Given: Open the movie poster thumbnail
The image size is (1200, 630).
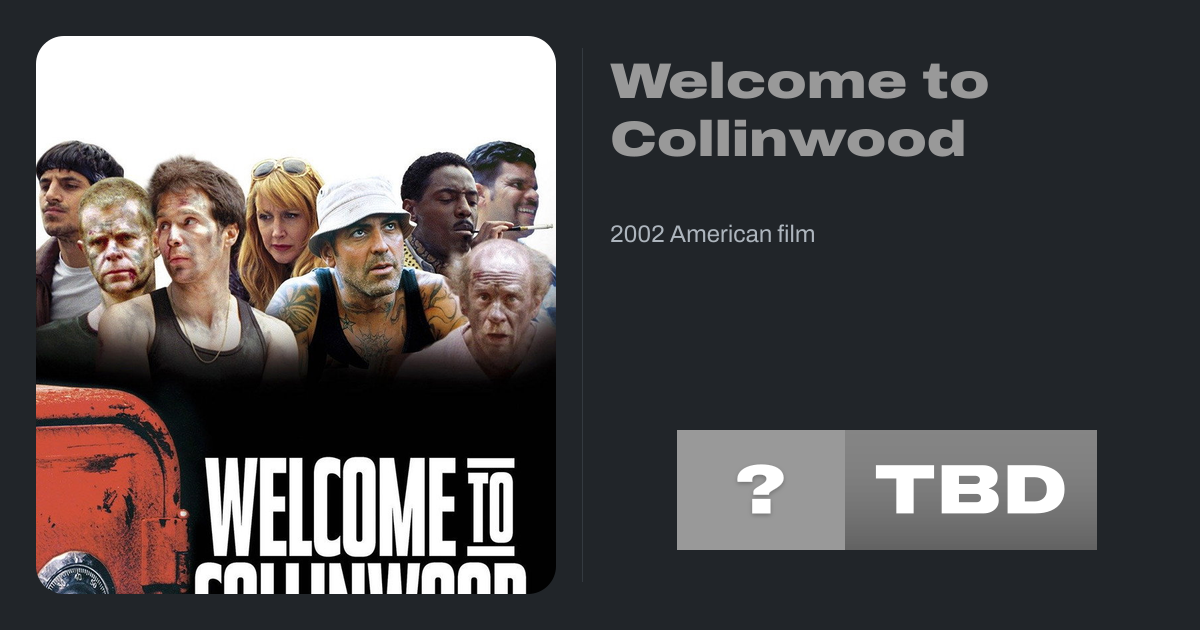Looking at the screenshot, I should point(296,315).
